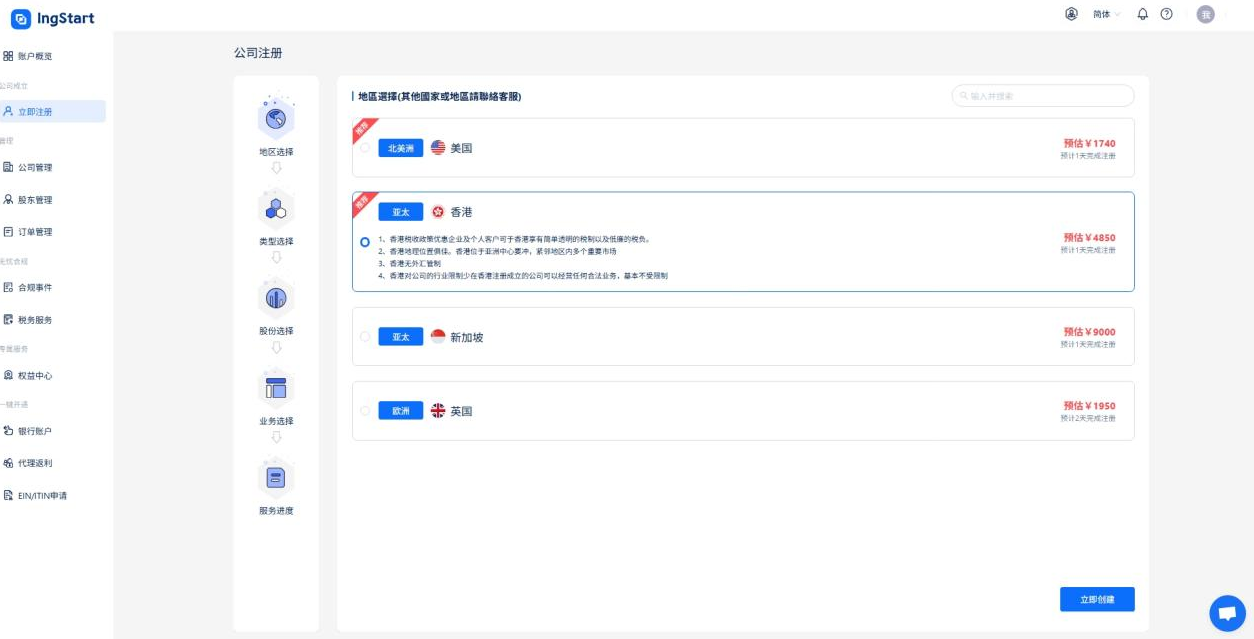The height and width of the screenshot is (639, 1254).
Task: Click the 银行账户 sidebar icon
Action: [8, 431]
